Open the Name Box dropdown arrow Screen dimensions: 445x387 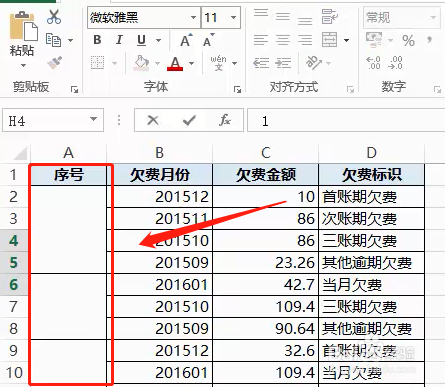click(94, 119)
